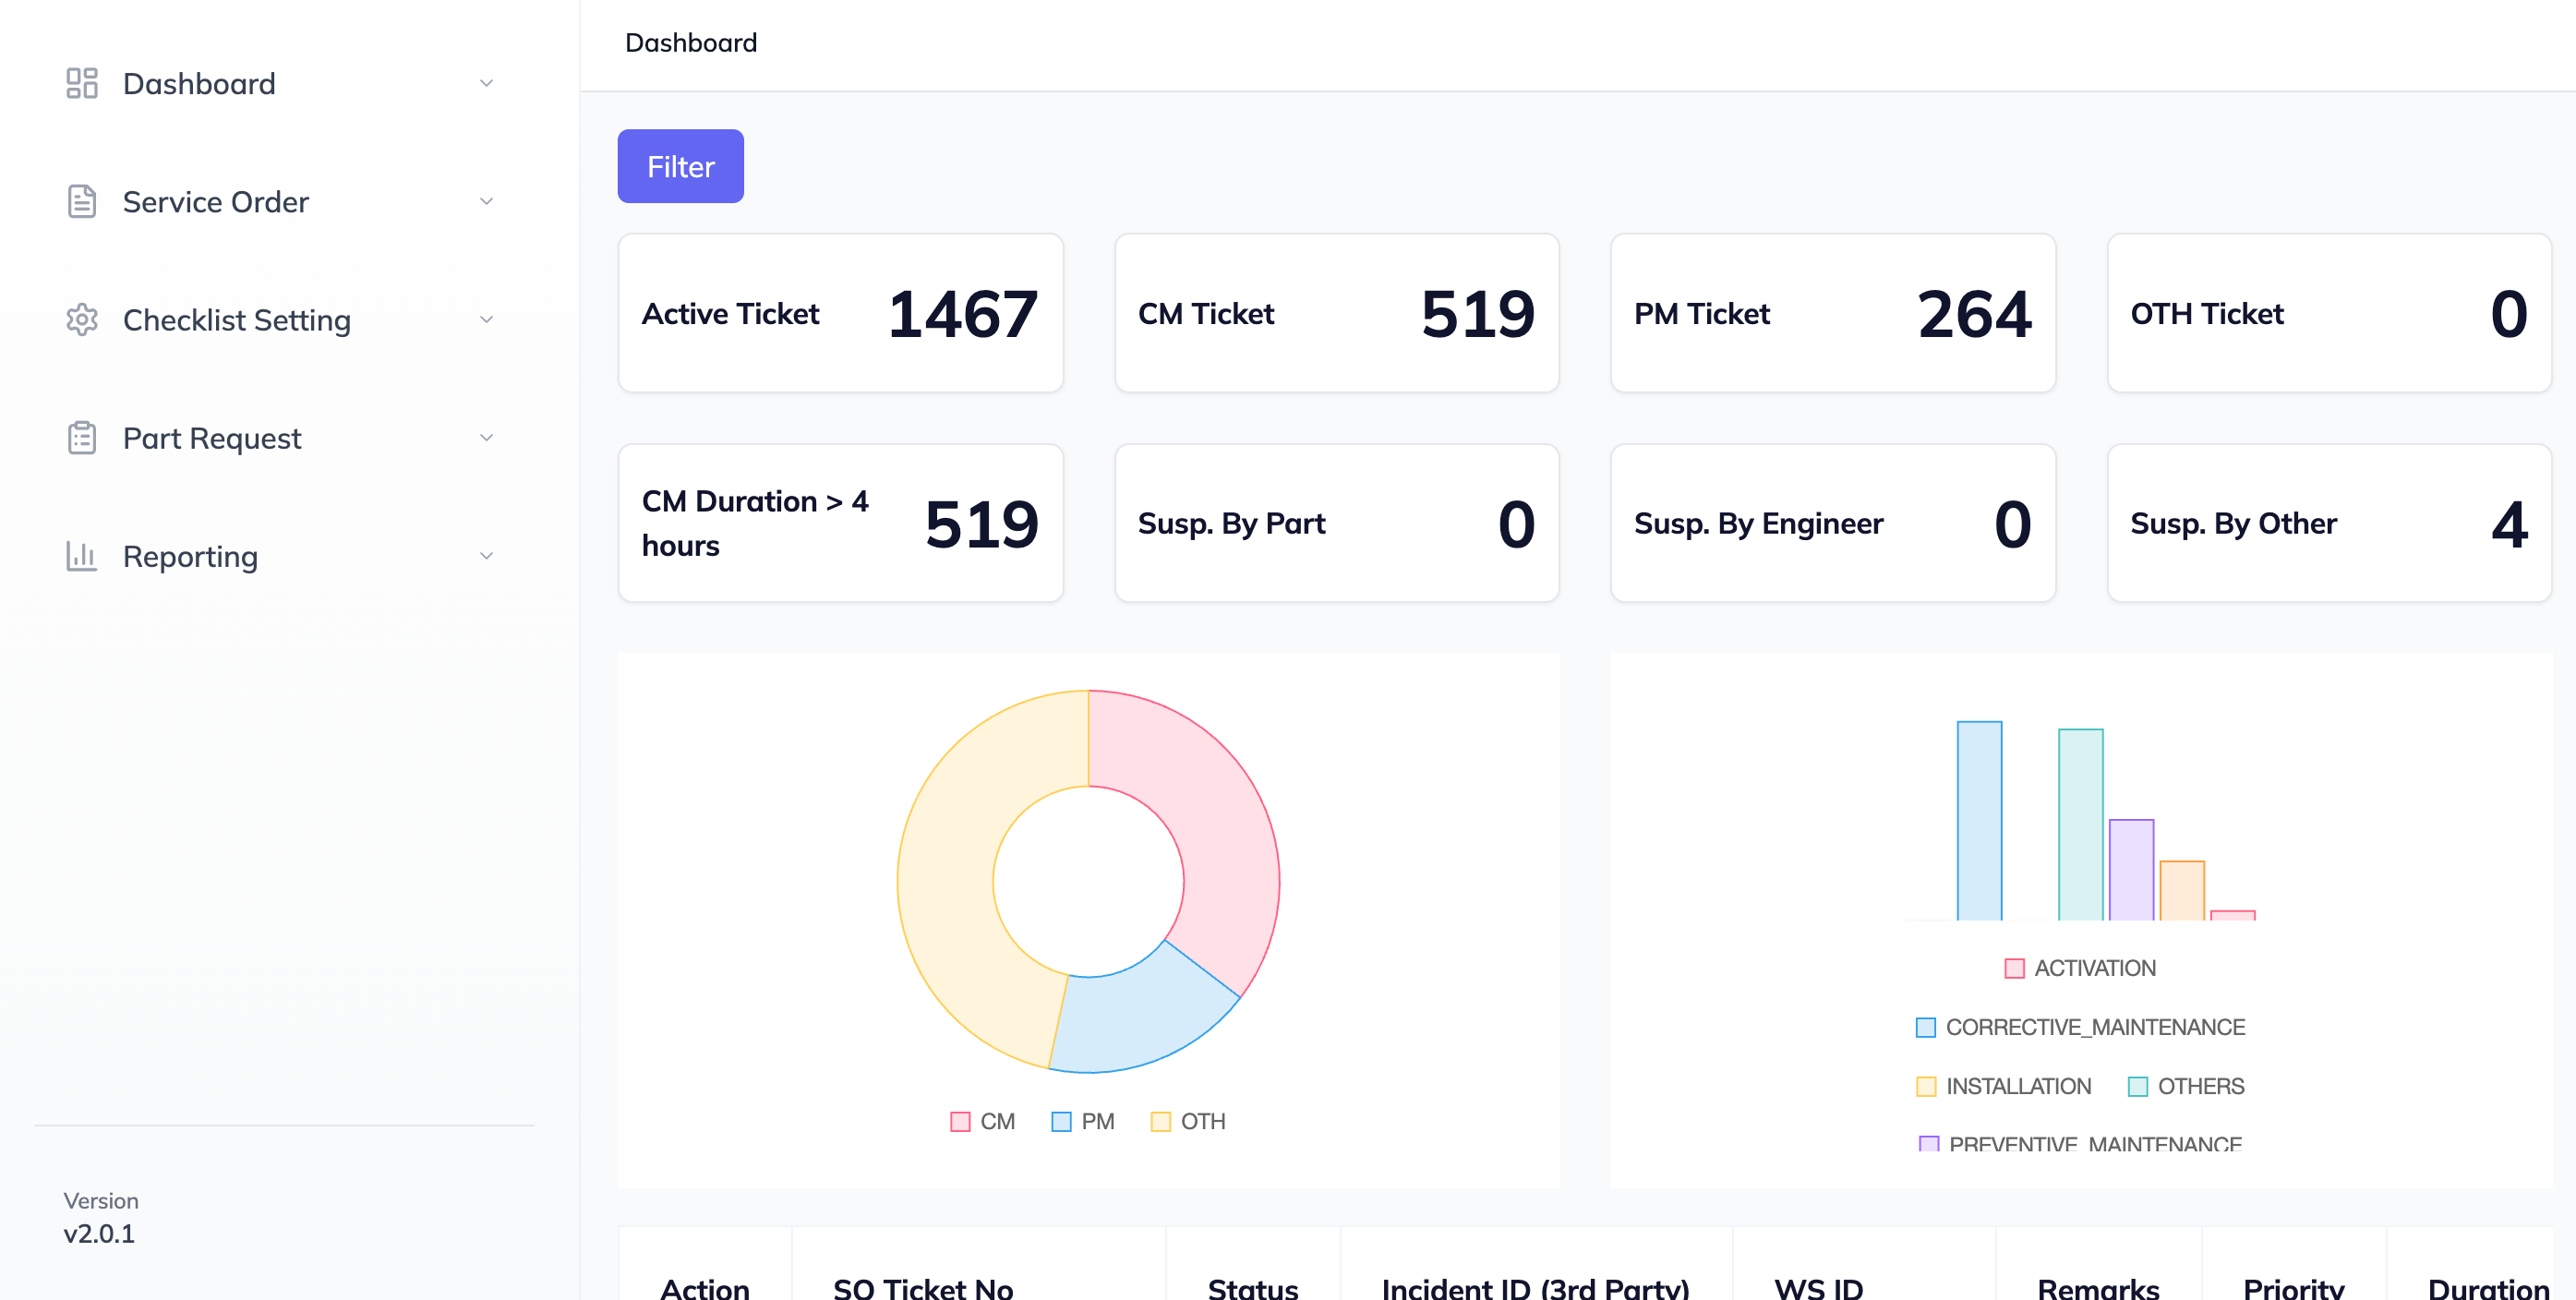The width and height of the screenshot is (2576, 1300).
Task: Sort by SO Ticket No column header
Action: [x=923, y=1288]
